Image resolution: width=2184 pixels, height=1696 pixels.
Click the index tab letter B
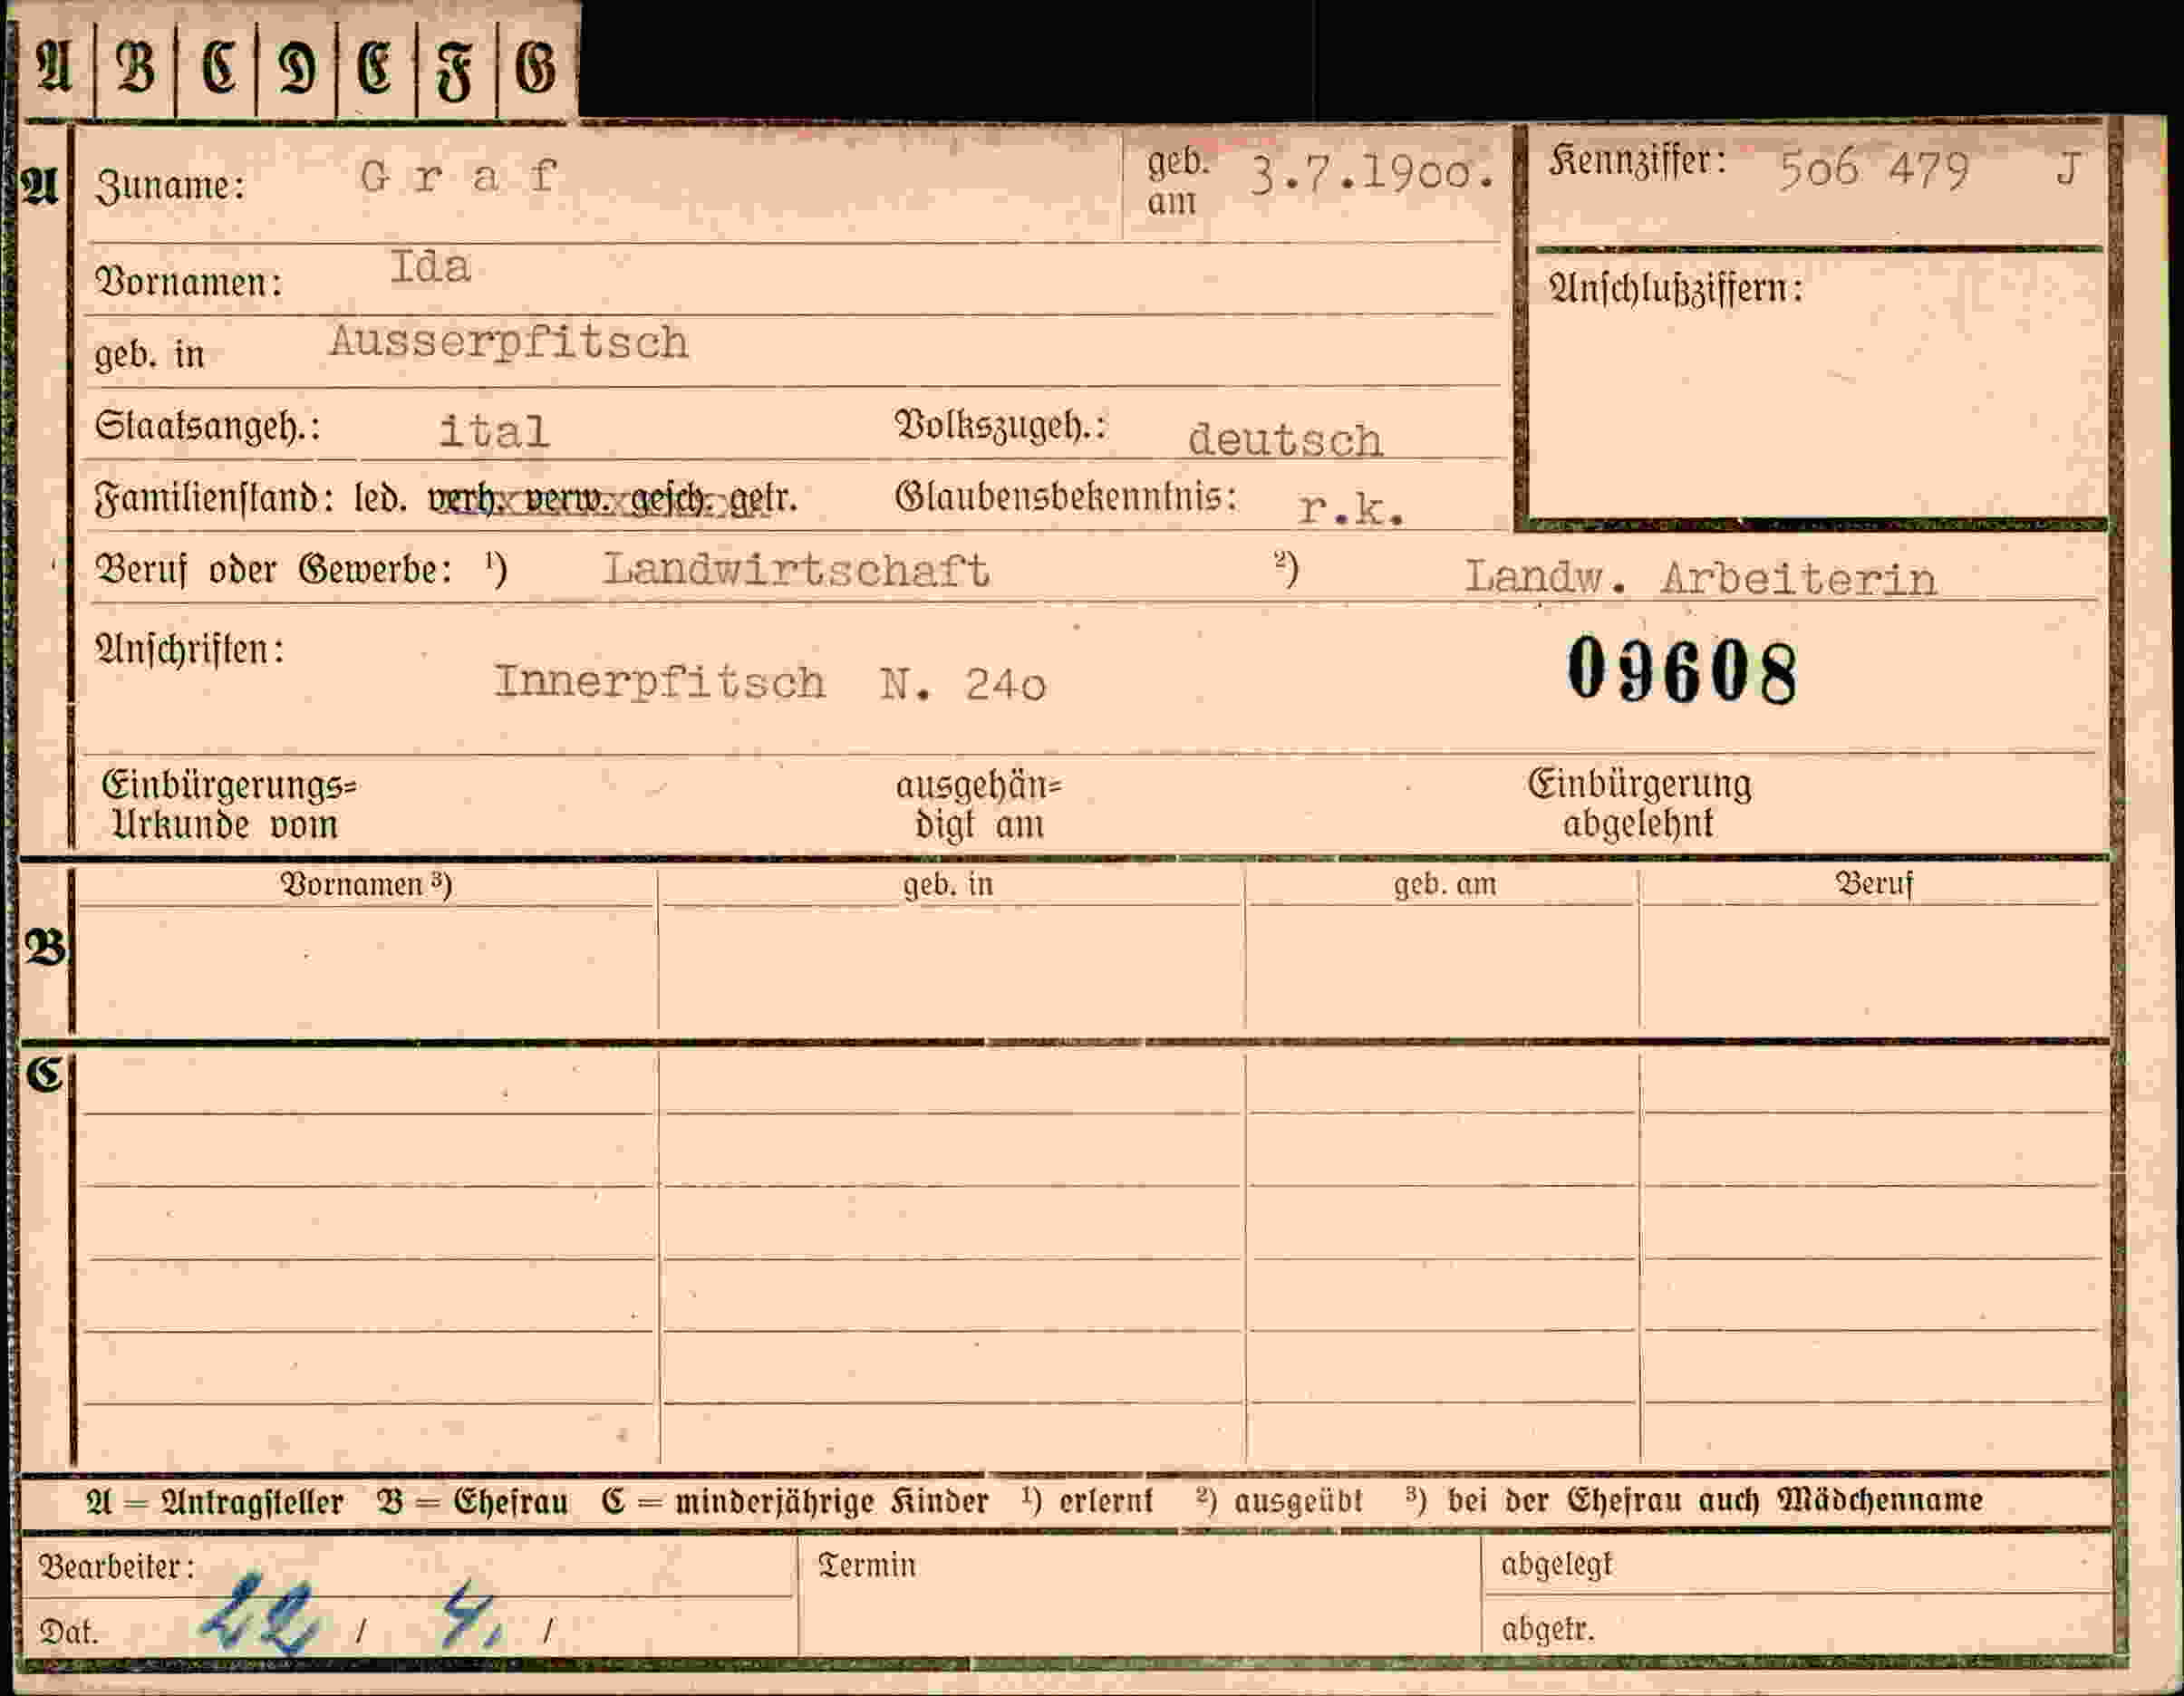pos(135,70)
